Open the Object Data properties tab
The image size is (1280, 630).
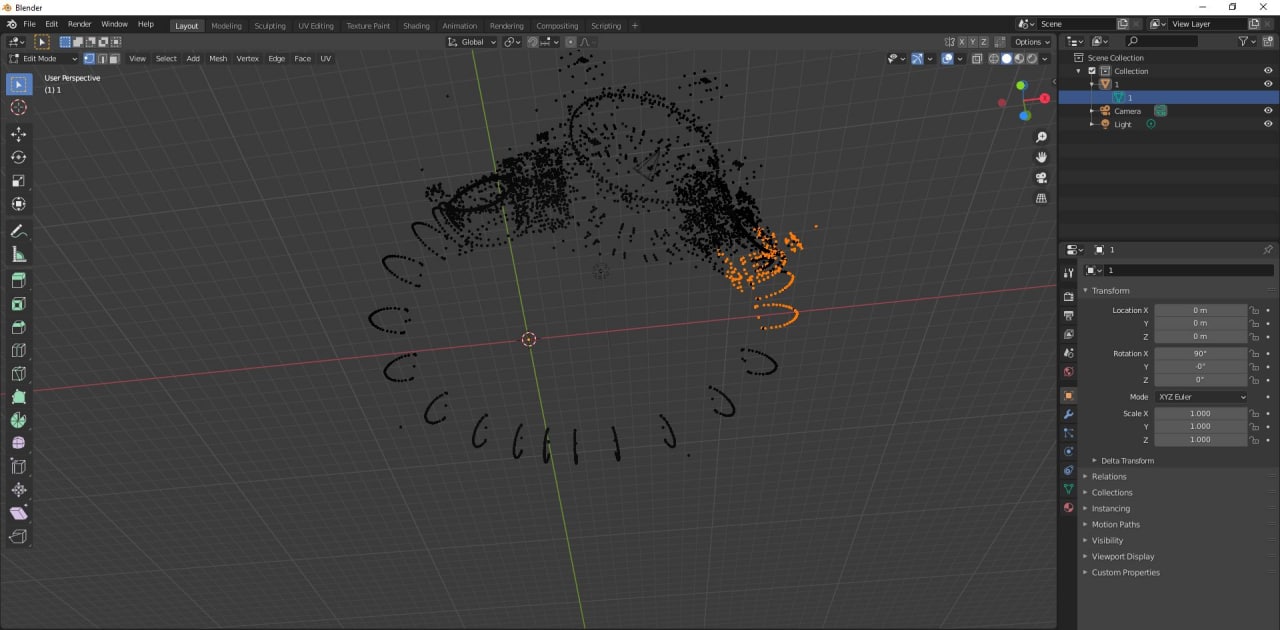coord(1068,489)
